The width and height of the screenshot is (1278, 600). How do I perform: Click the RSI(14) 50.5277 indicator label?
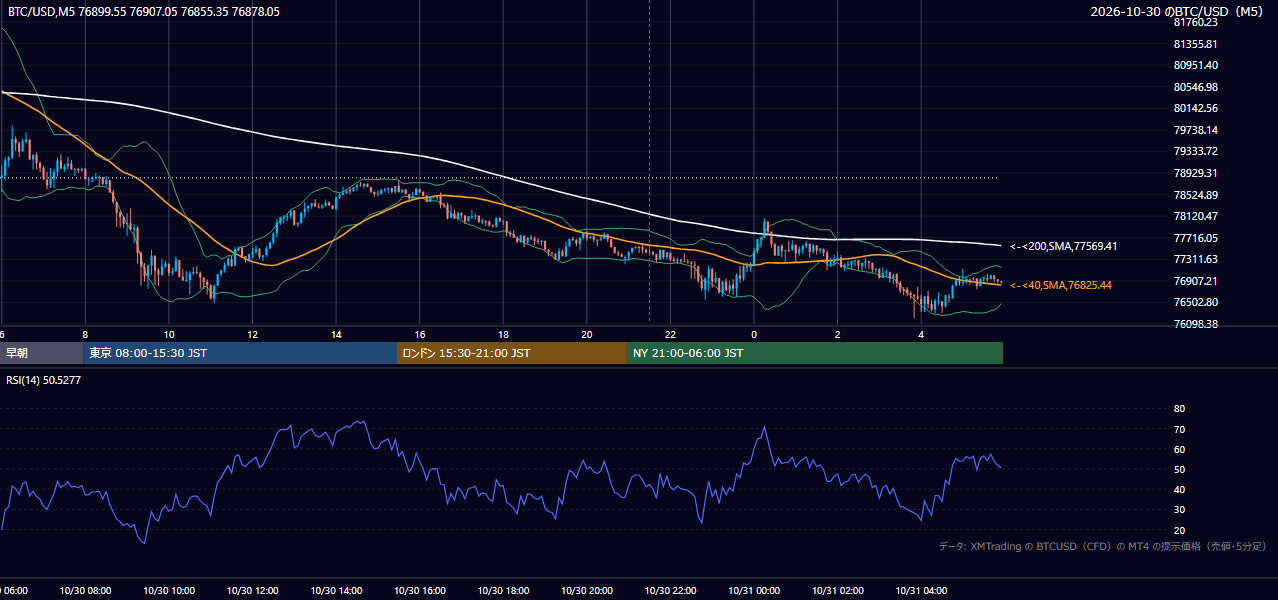click(44, 380)
